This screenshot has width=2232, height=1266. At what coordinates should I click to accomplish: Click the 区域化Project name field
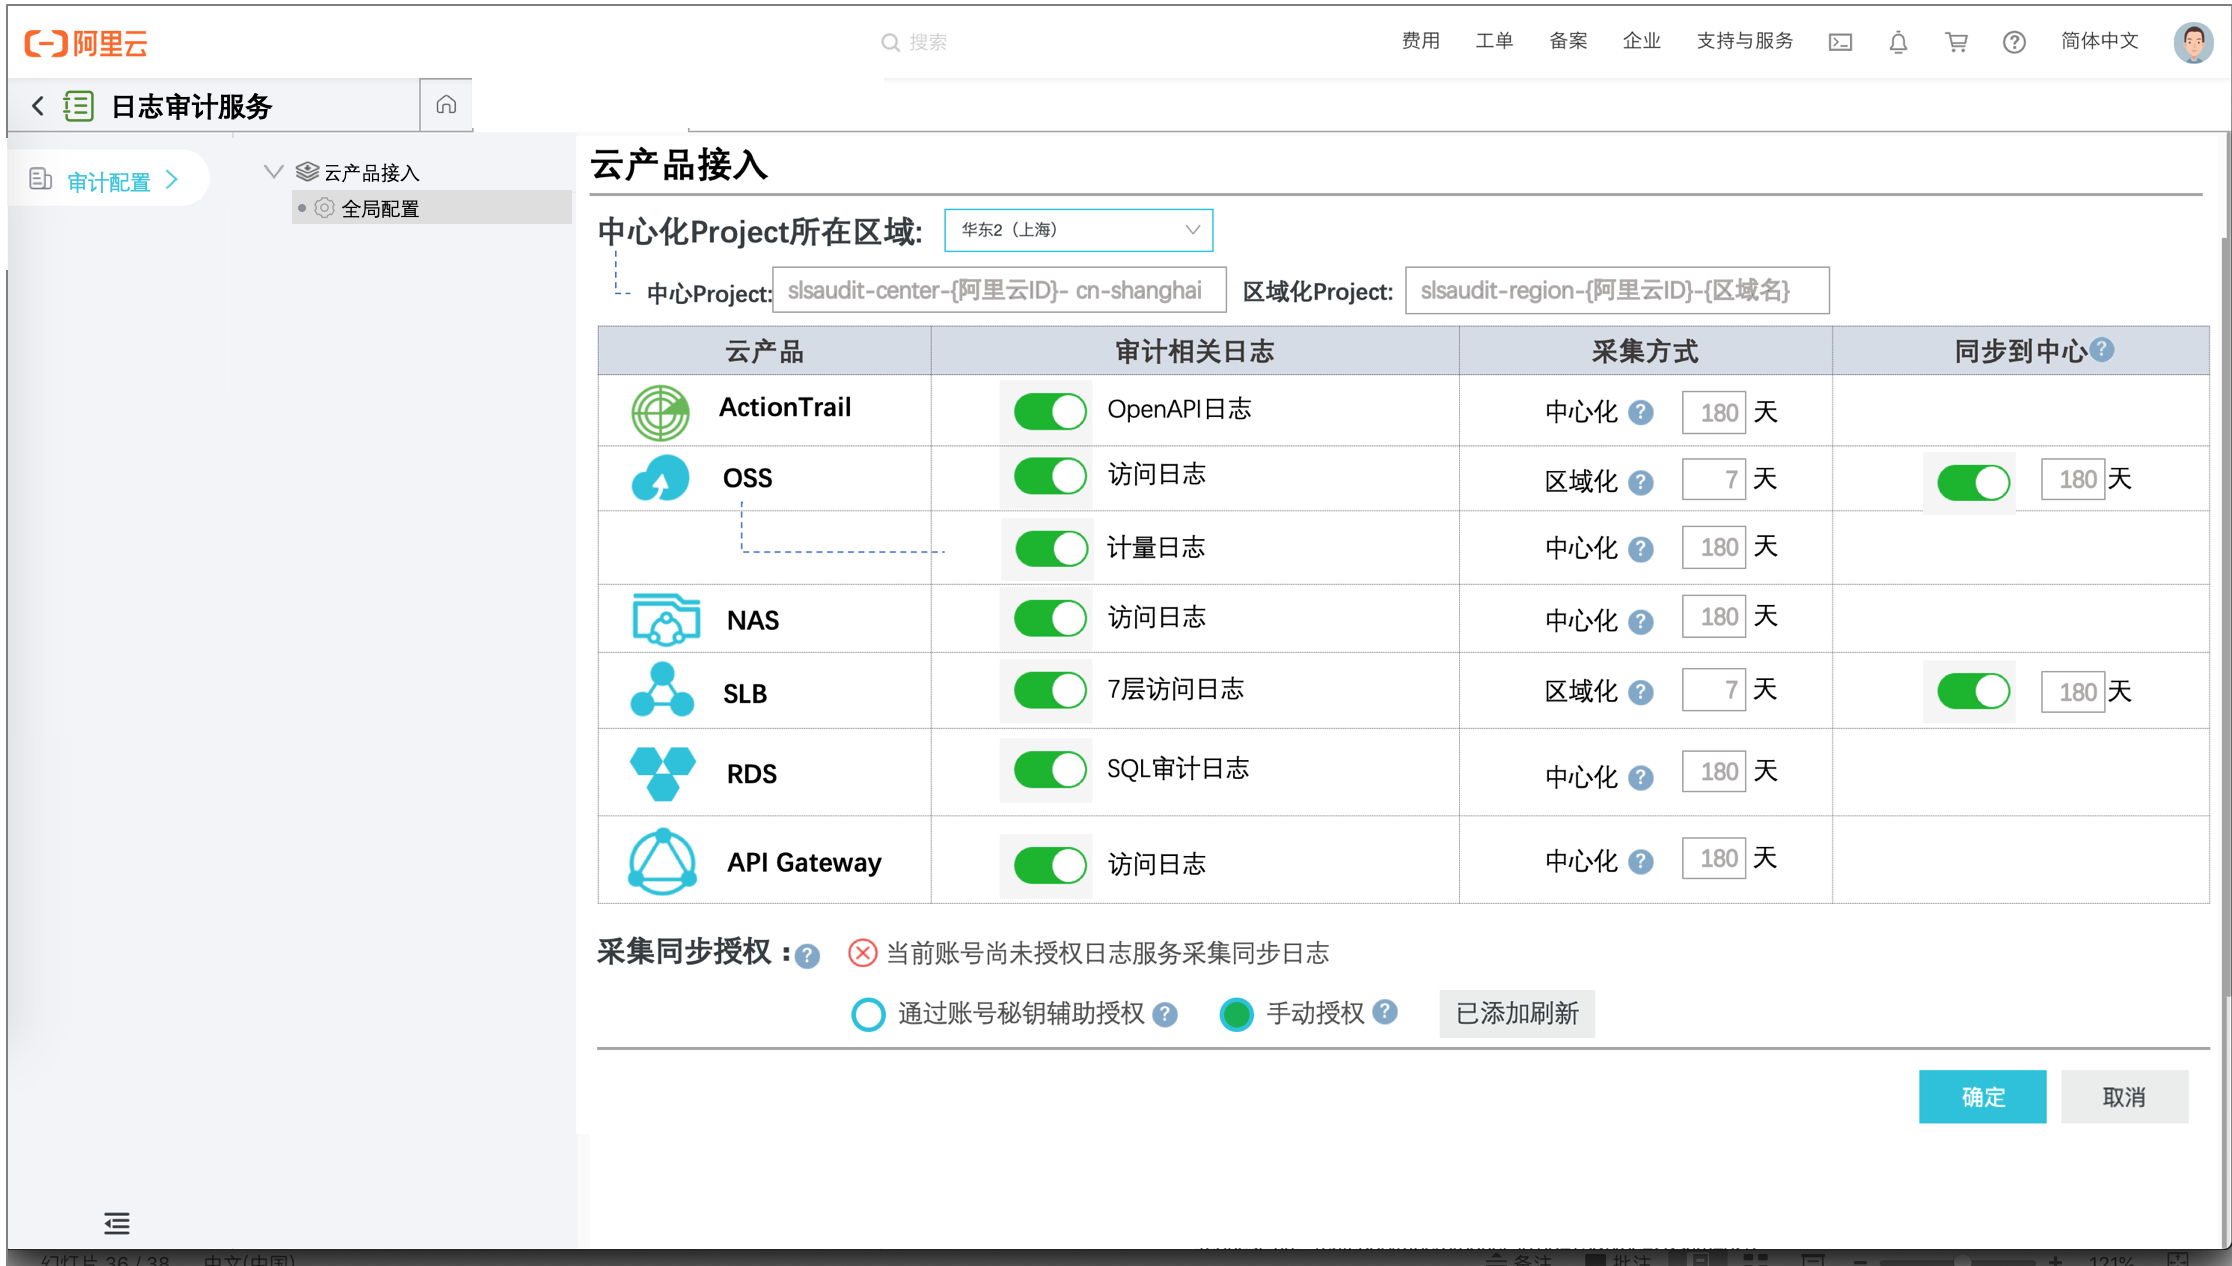1617,290
